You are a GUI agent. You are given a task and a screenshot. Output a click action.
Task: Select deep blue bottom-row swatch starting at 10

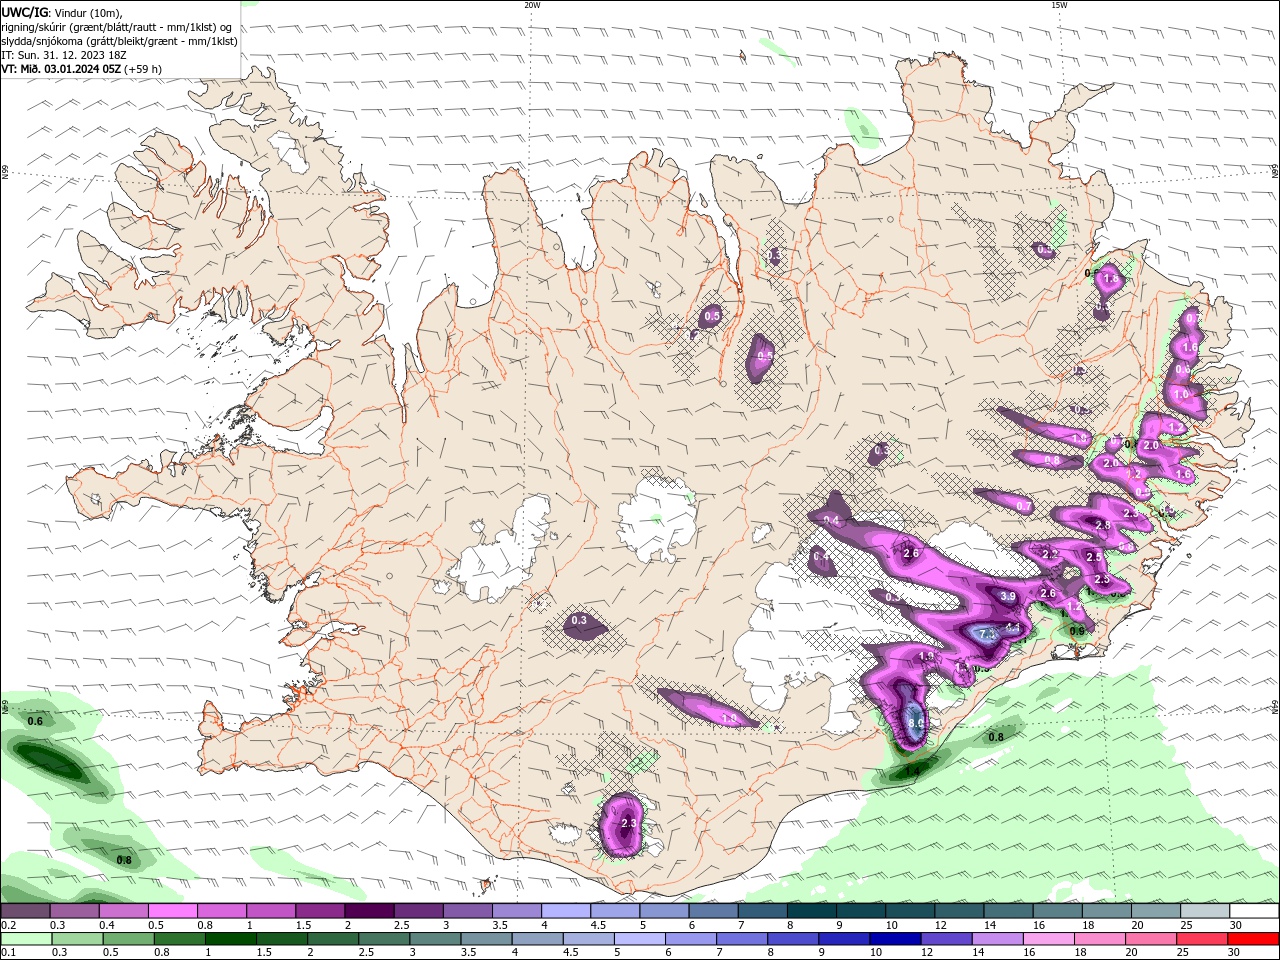pos(894,939)
